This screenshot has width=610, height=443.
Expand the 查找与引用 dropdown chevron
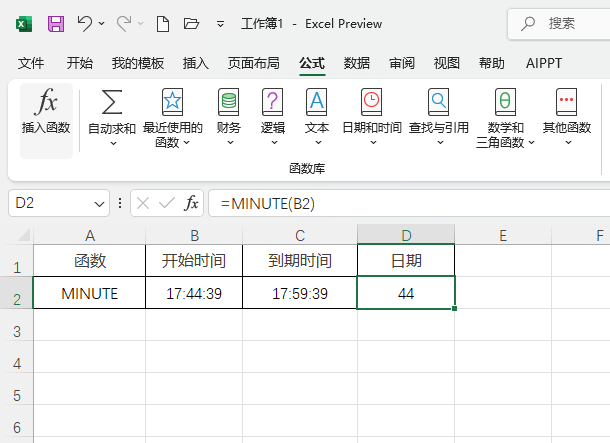coord(440,143)
